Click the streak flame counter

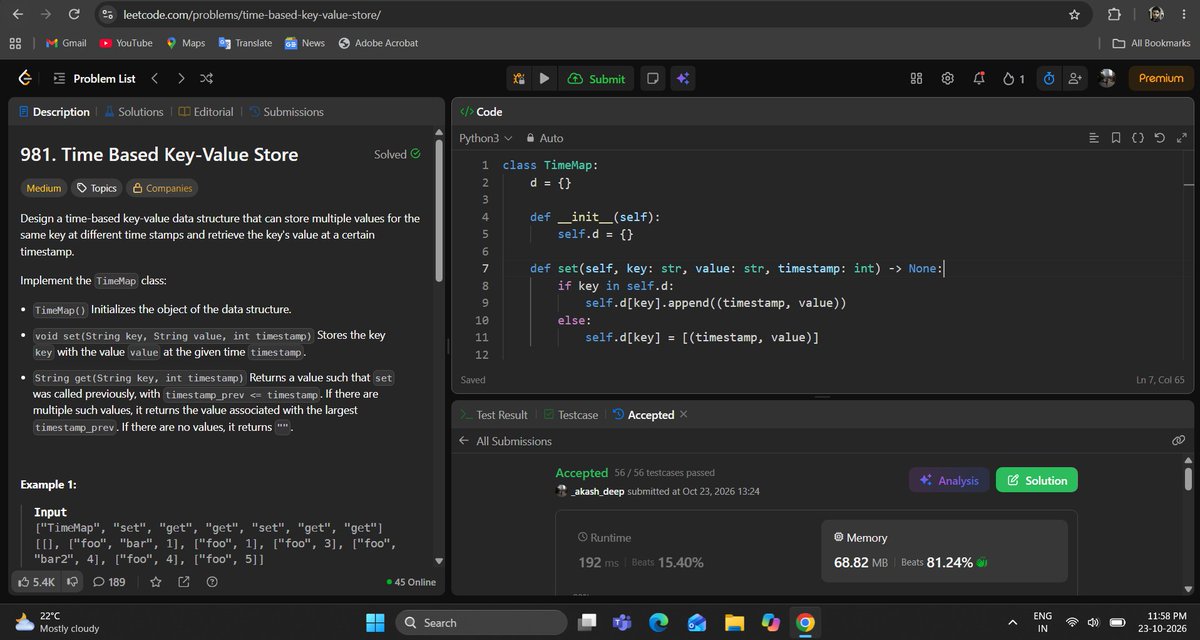[x=1013, y=78]
